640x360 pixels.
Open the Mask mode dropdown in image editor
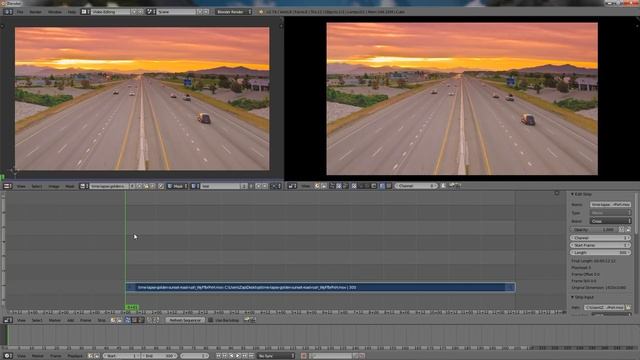tap(177, 186)
